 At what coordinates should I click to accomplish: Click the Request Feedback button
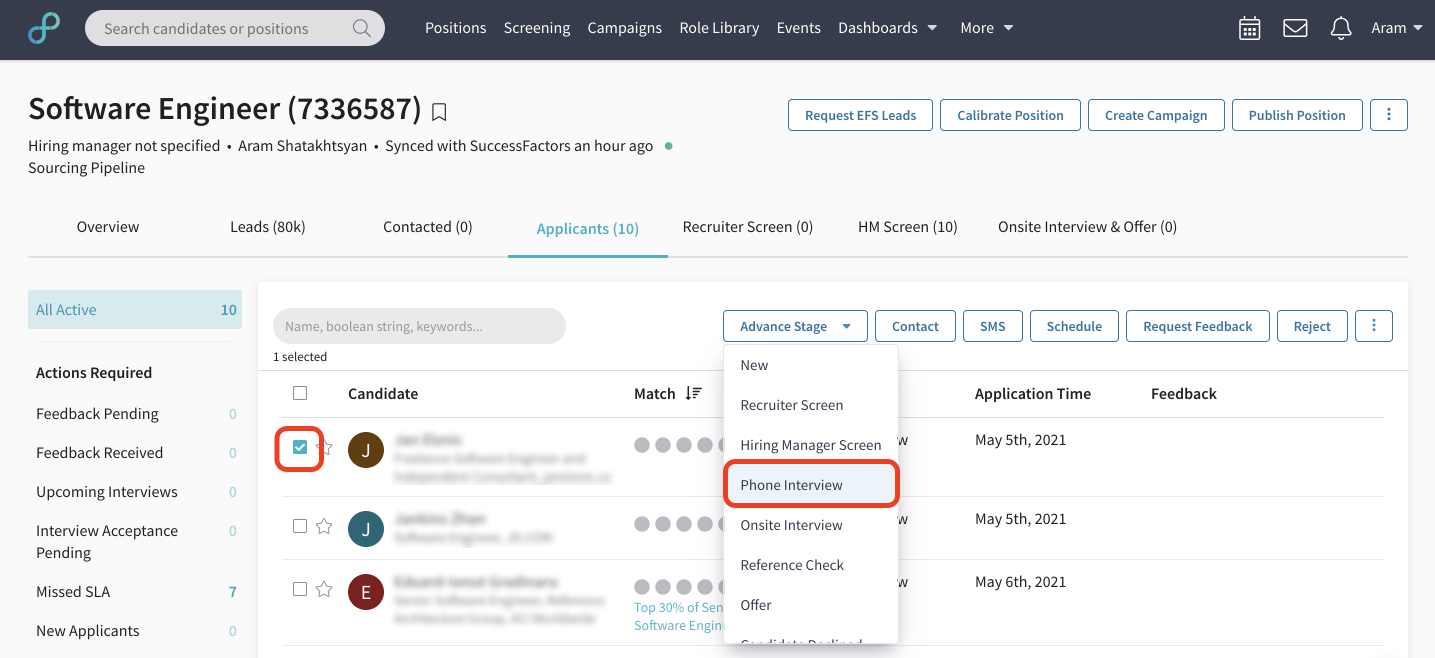1198,326
